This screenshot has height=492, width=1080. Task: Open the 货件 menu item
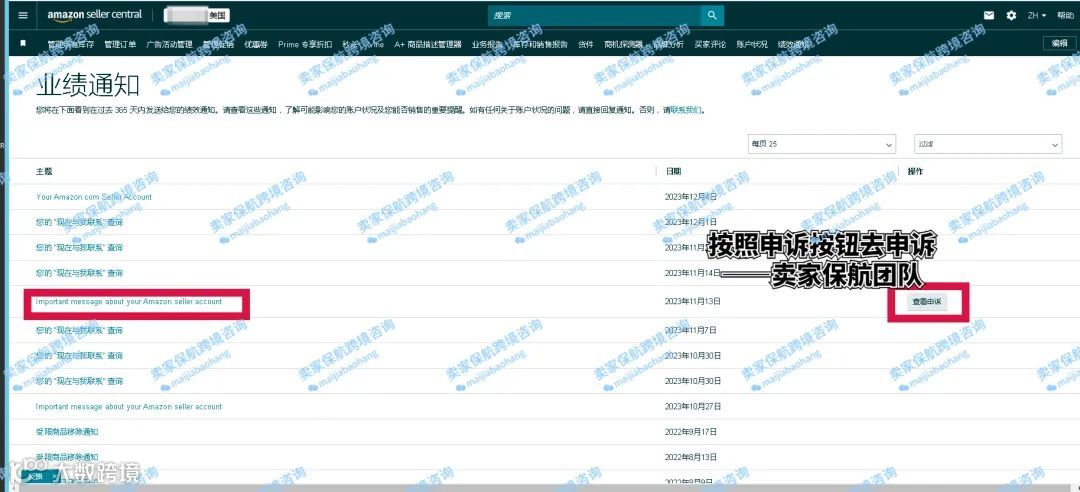585,45
